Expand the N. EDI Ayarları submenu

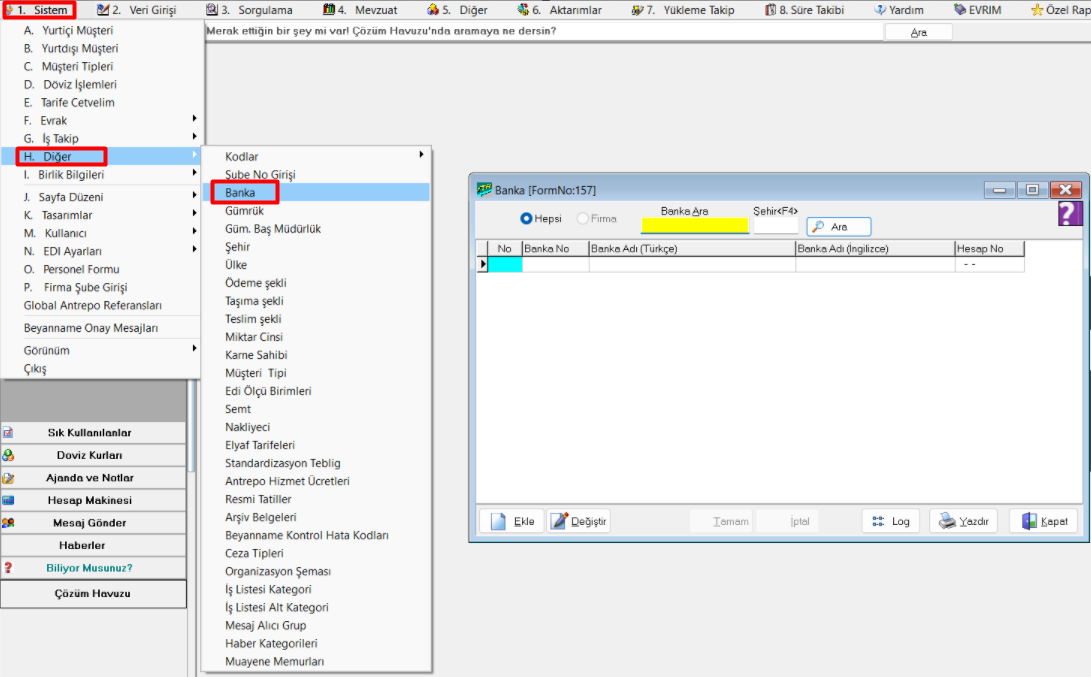tap(194, 249)
